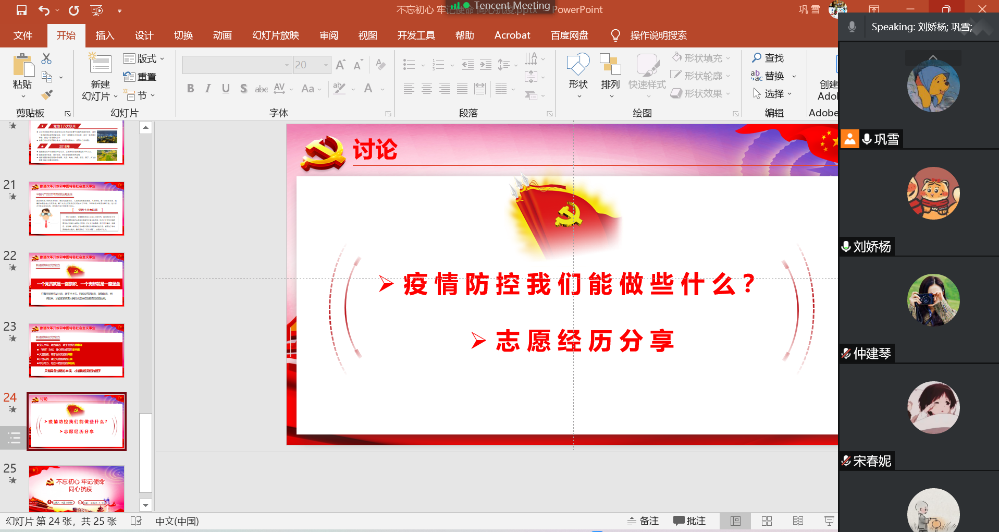999x532 pixels.
Task: Open the Shapes (形状) gallery
Action: point(578,71)
